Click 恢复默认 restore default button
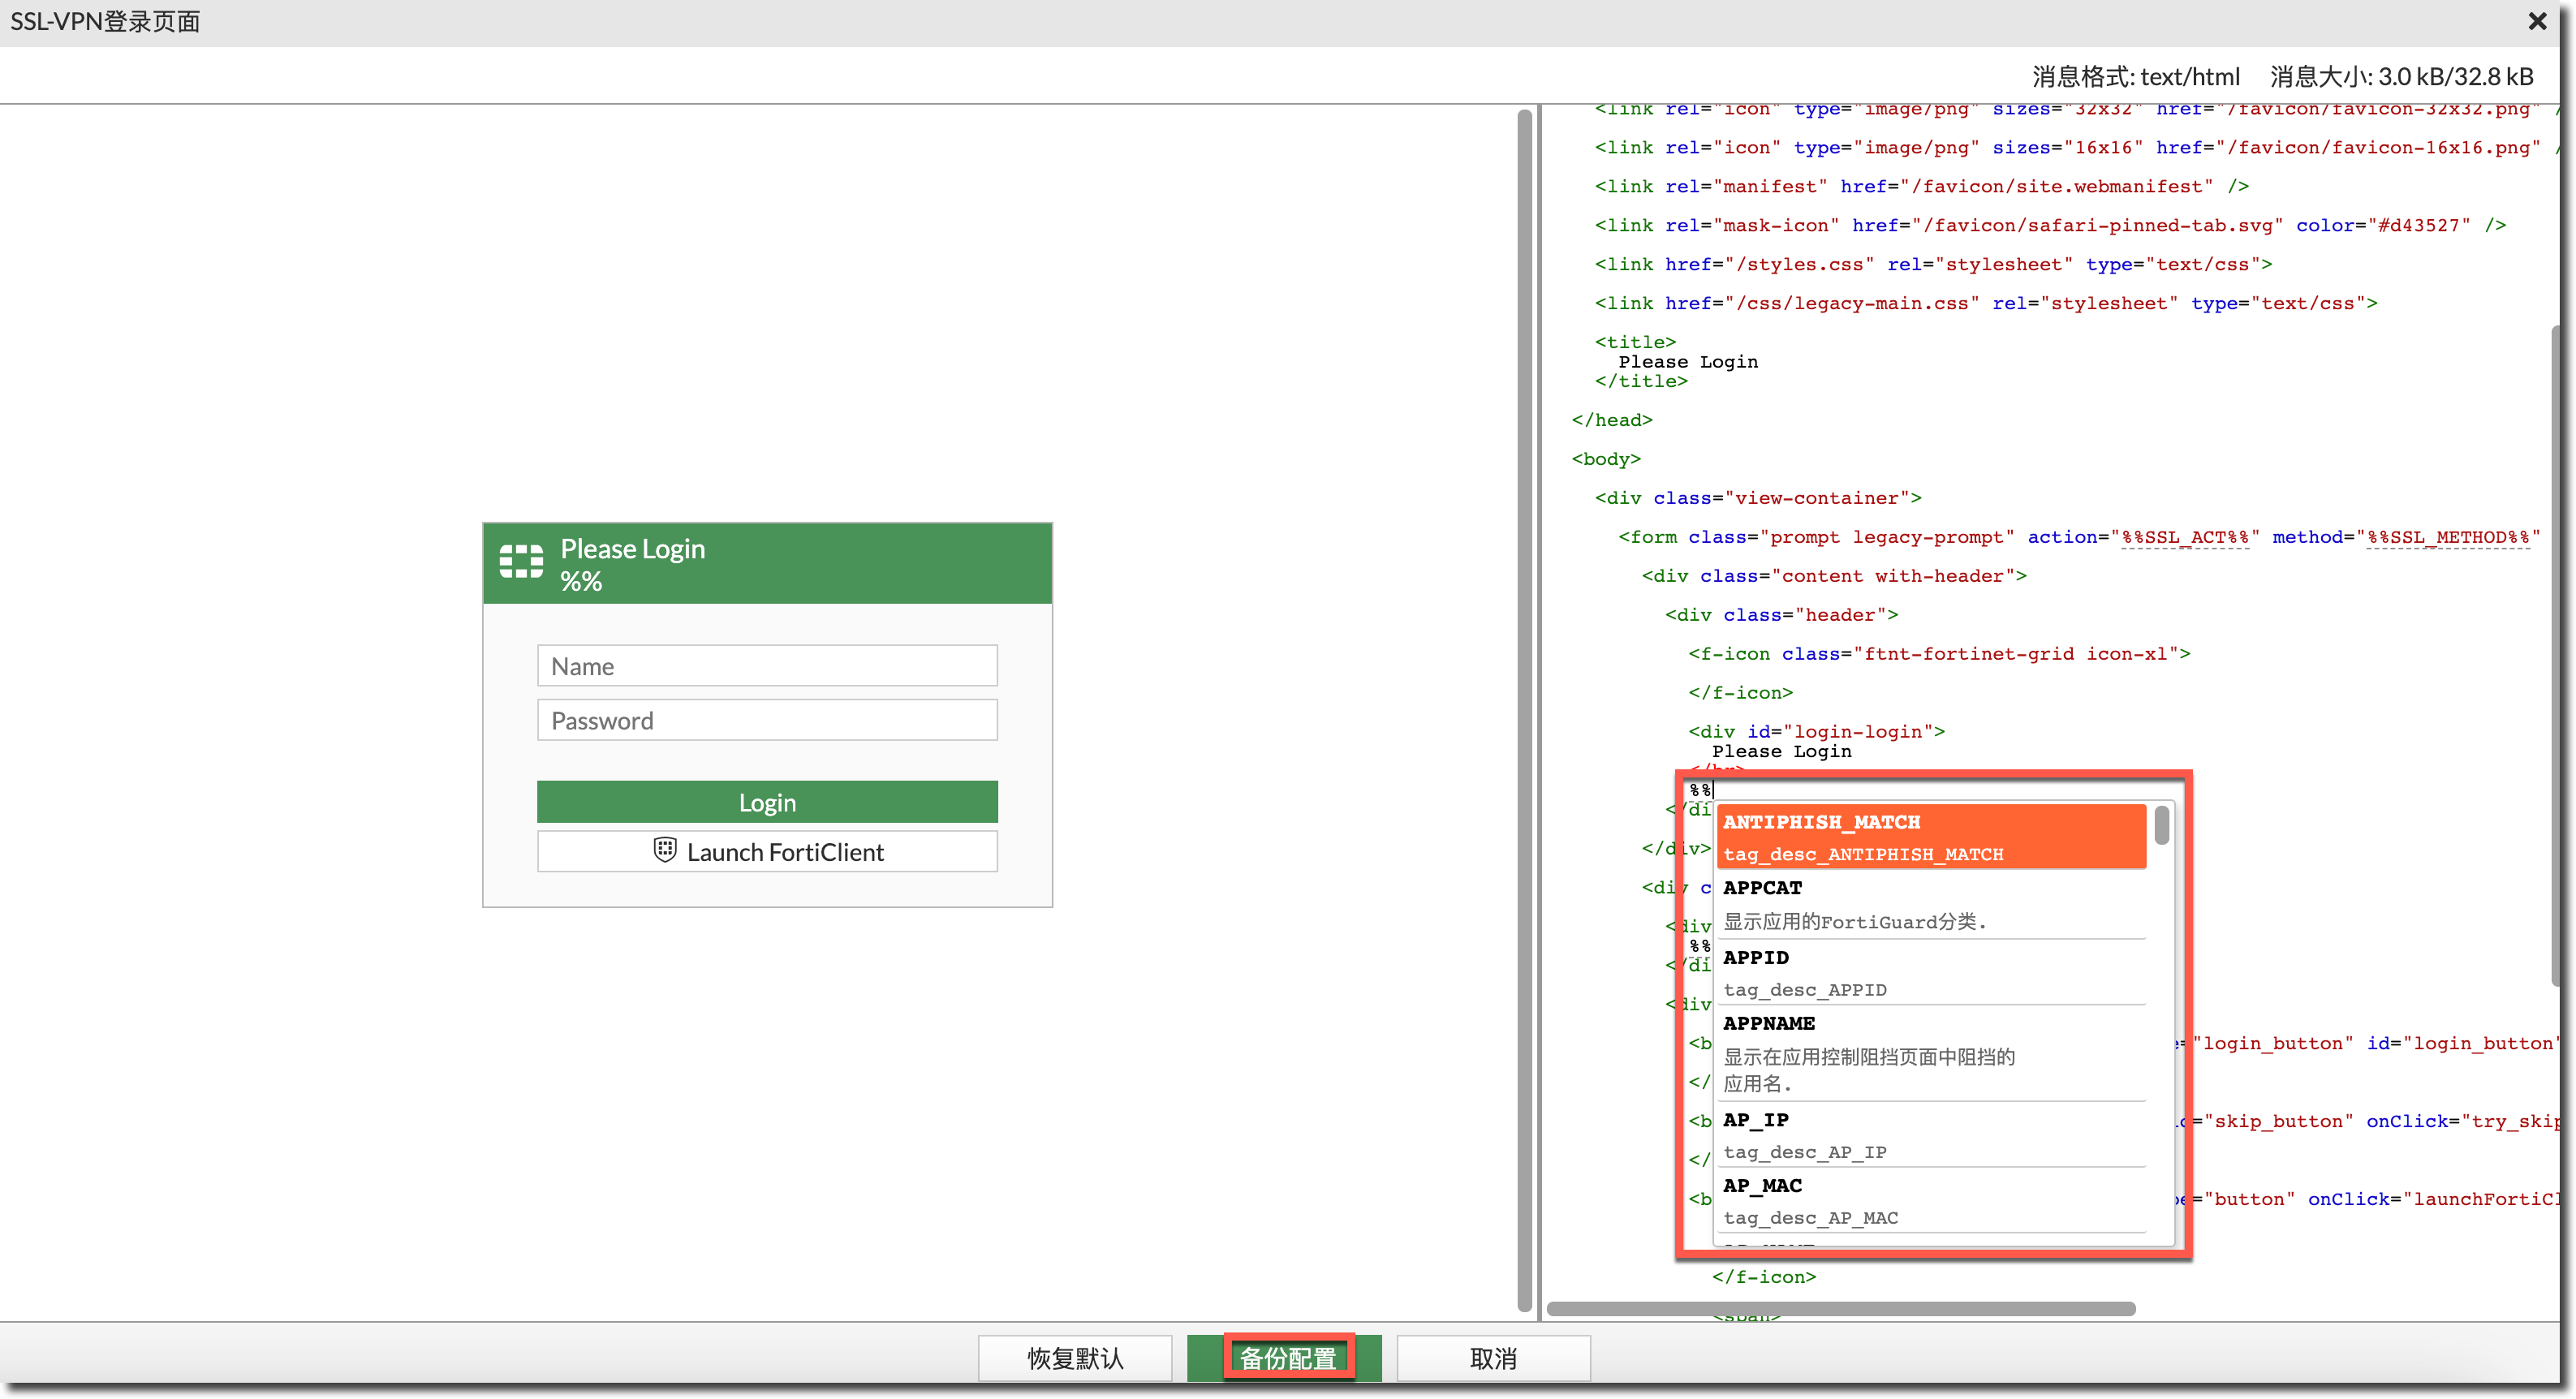This screenshot has height=1399, width=2576. [x=1075, y=1358]
